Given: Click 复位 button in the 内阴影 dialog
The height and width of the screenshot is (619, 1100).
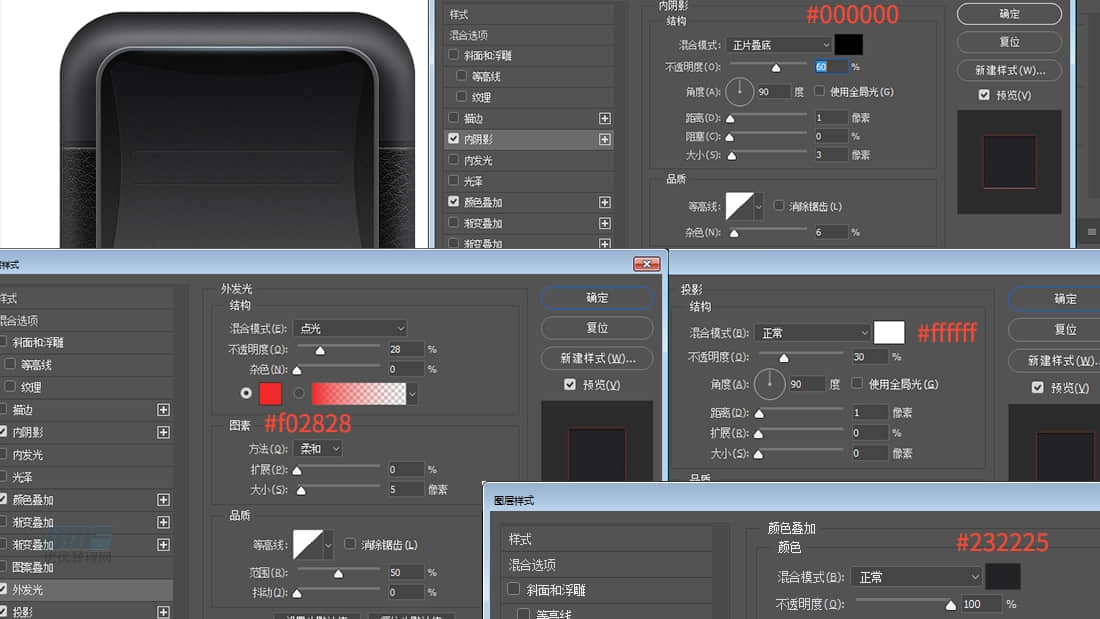Looking at the screenshot, I should tap(1009, 42).
